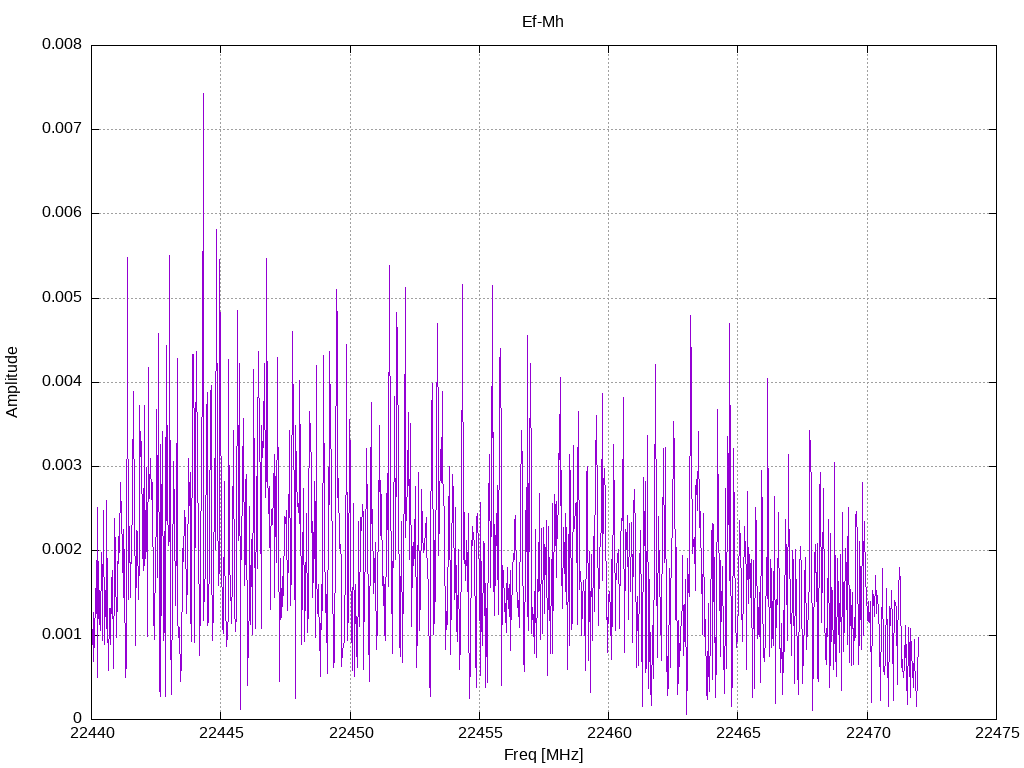Click the 22460 x-axis tick label
1024x768 pixels.
point(608,734)
